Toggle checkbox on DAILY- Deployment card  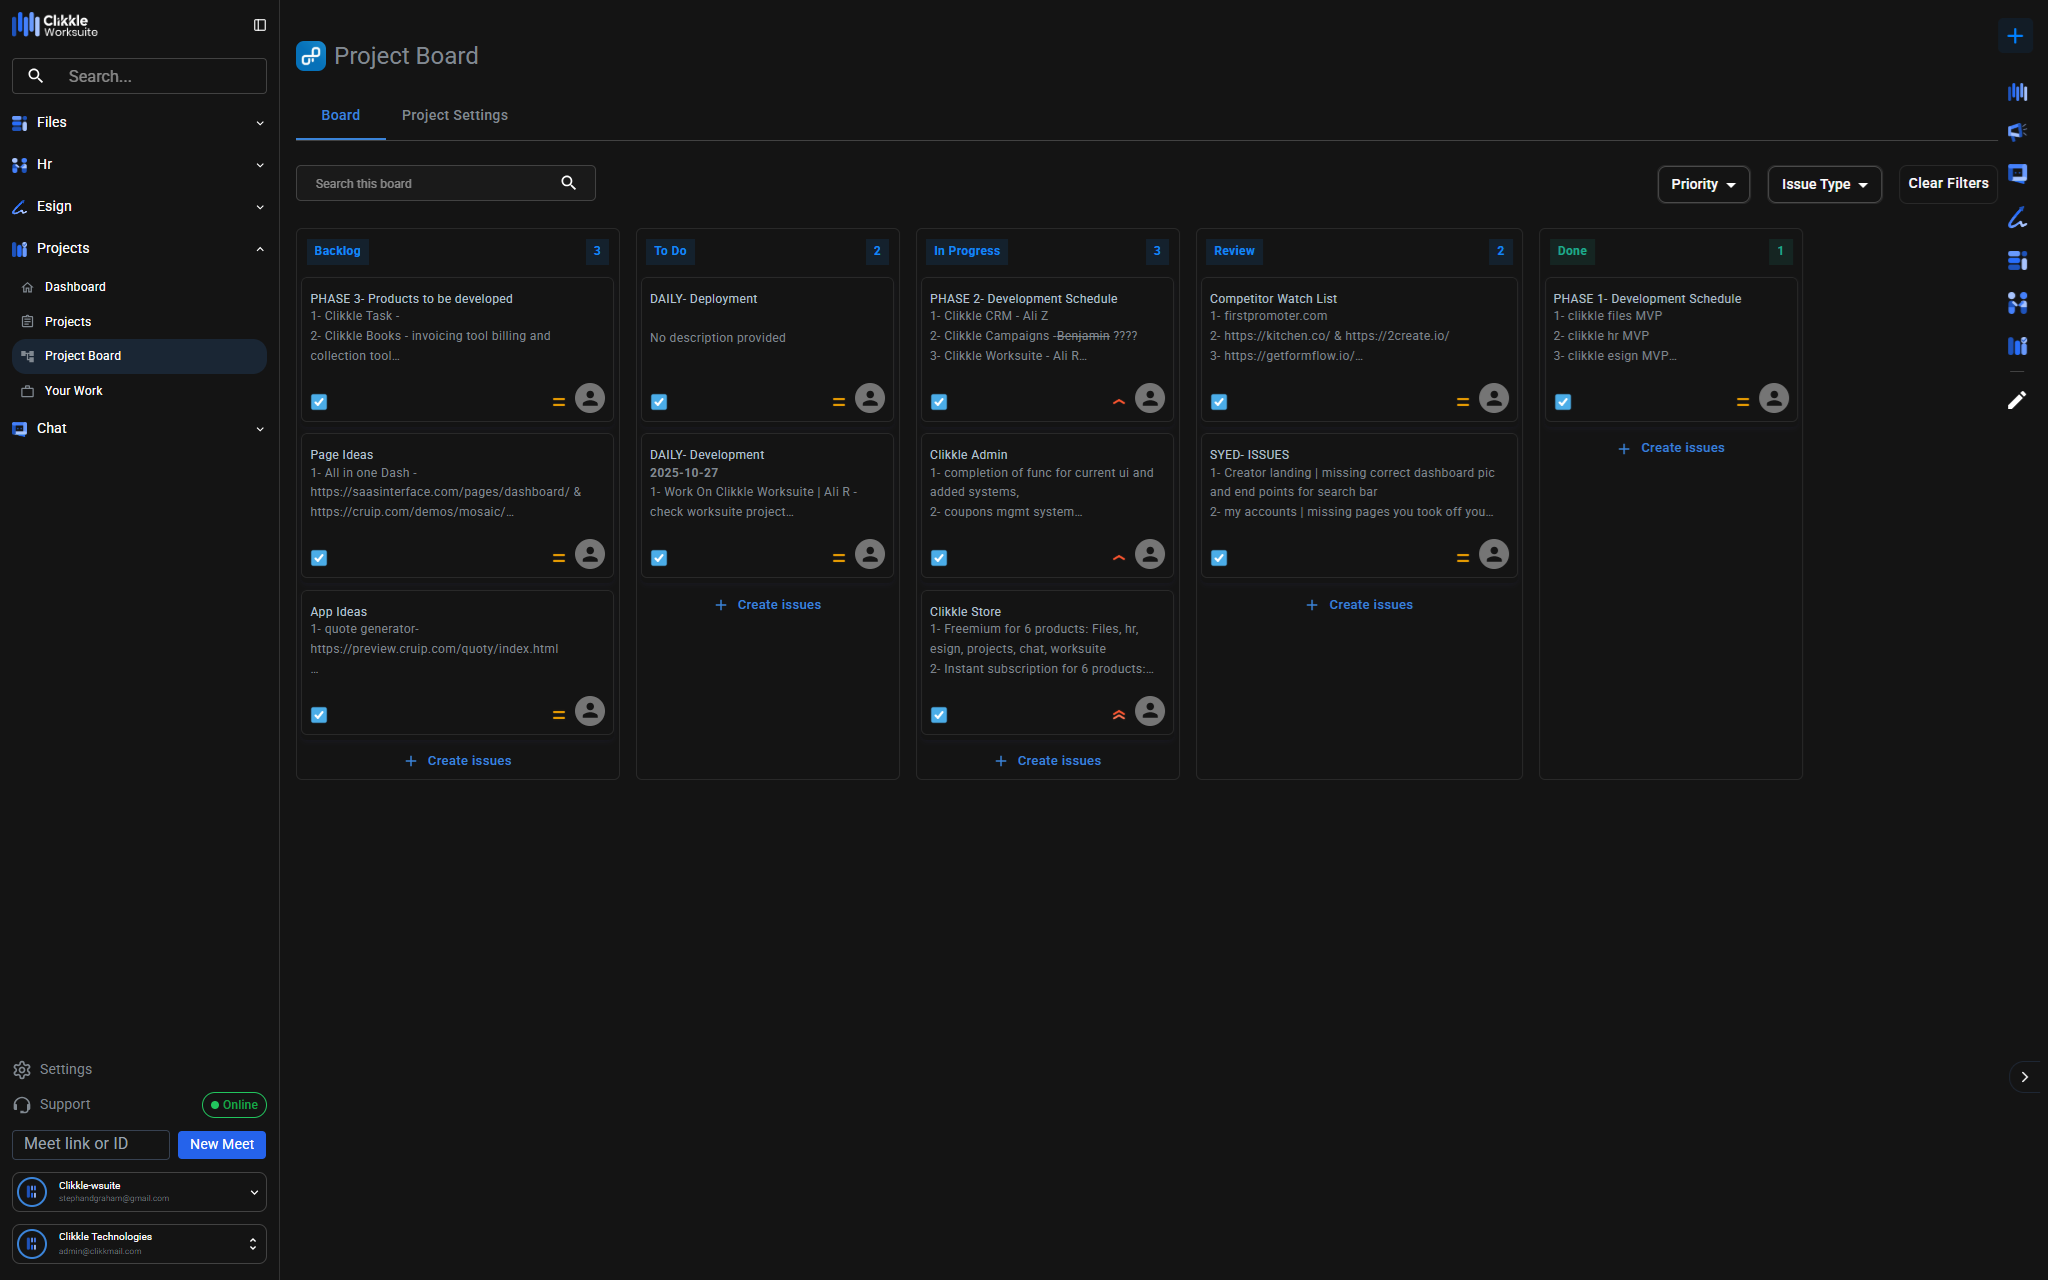click(x=659, y=402)
